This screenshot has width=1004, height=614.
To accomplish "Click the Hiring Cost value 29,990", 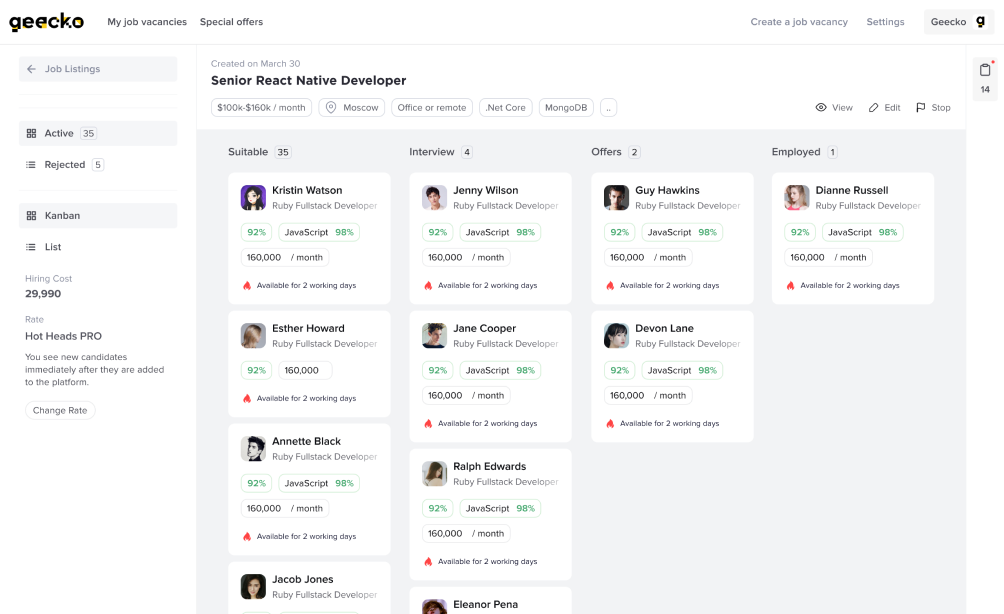I will (43, 294).
